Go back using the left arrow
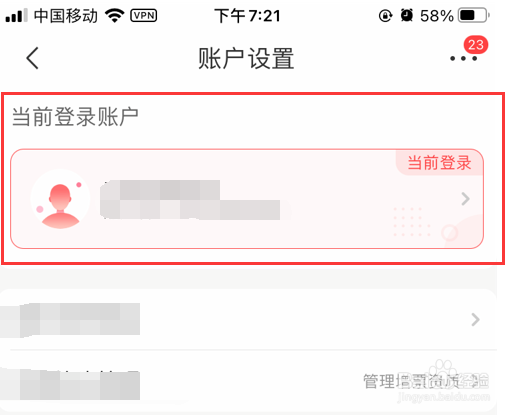 tap(32, 58)
